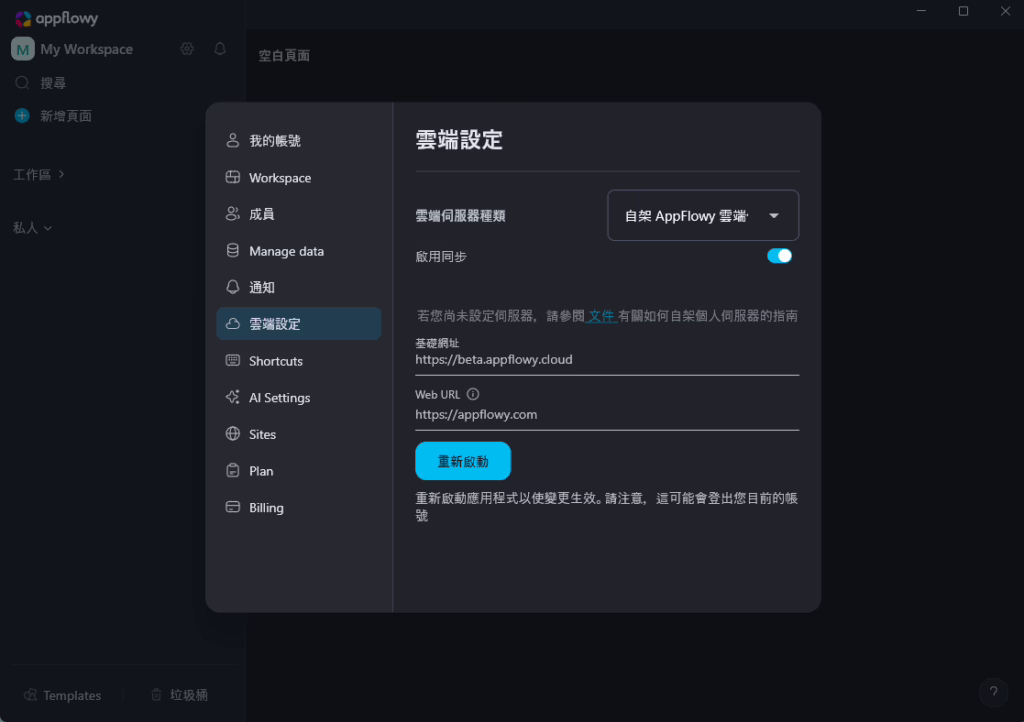Screen dimensions: 1024x722
Task: Open Templates from the sidebar footer
Action: (x=63, y=695)
